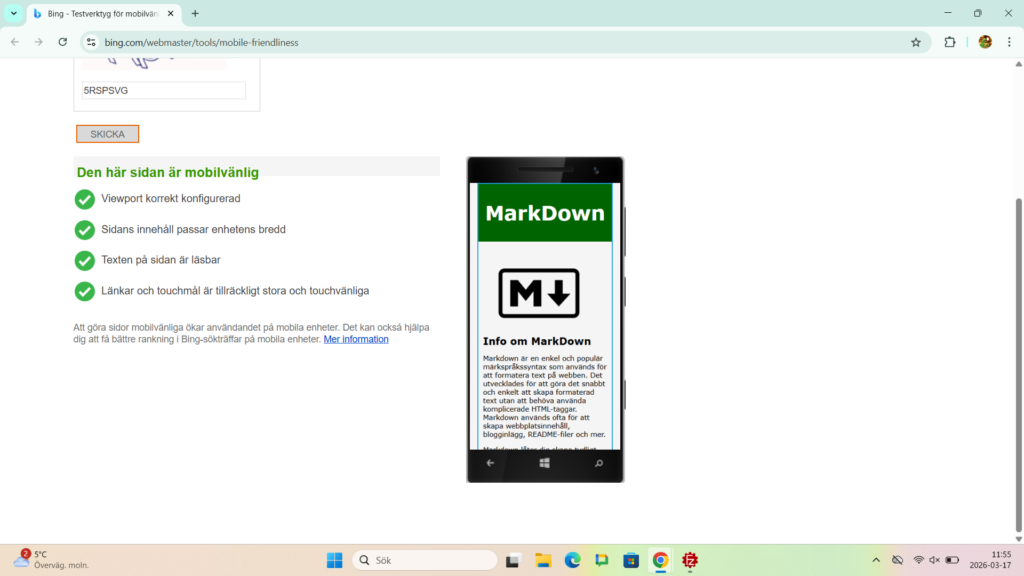Click the Windows Start button

(334, 560)
